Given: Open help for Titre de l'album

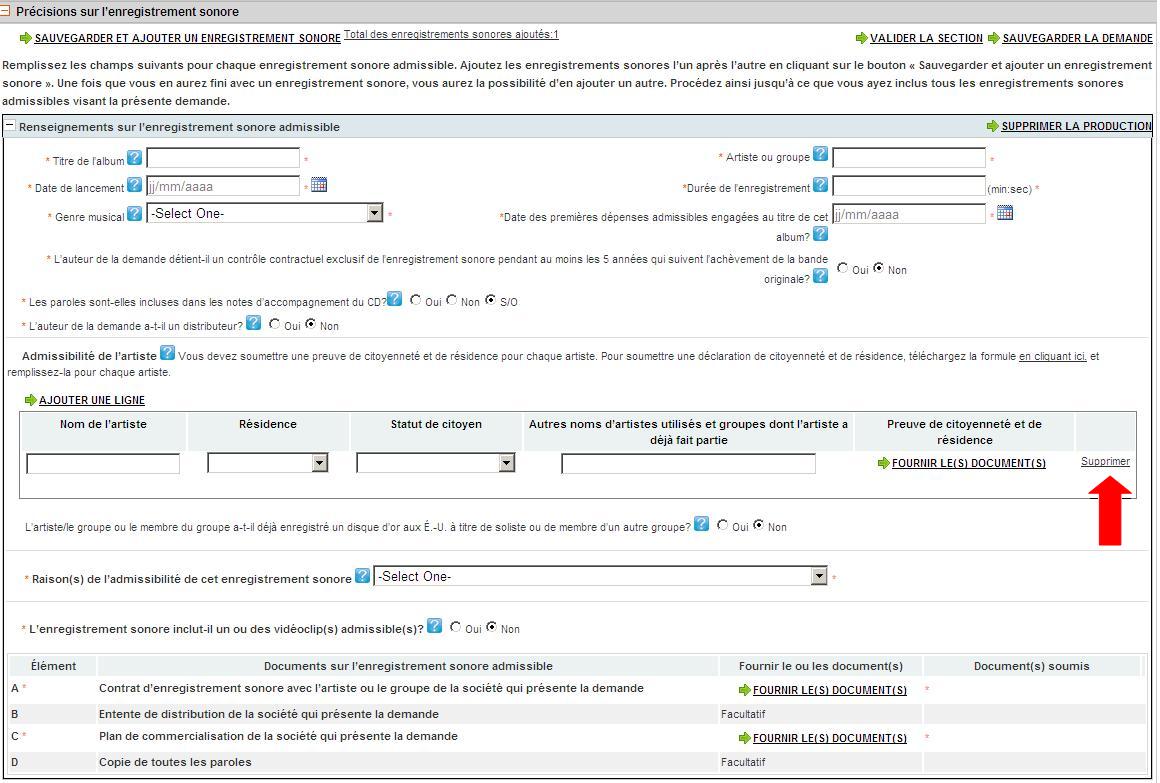Looking at the screenshot, I should click(134, 158).
